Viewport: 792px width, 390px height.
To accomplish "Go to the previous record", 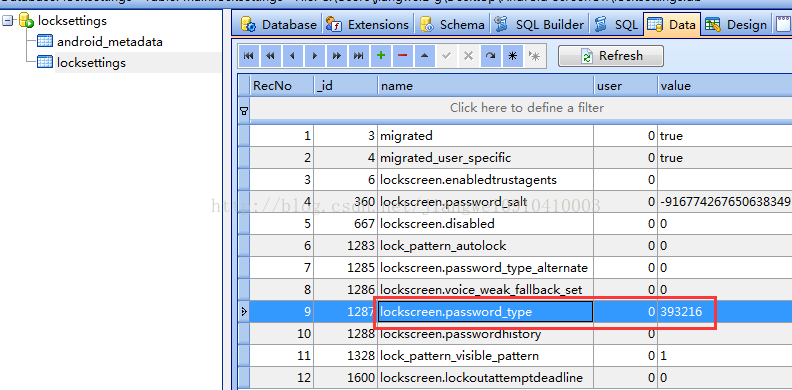I will (x=292, y=56).
